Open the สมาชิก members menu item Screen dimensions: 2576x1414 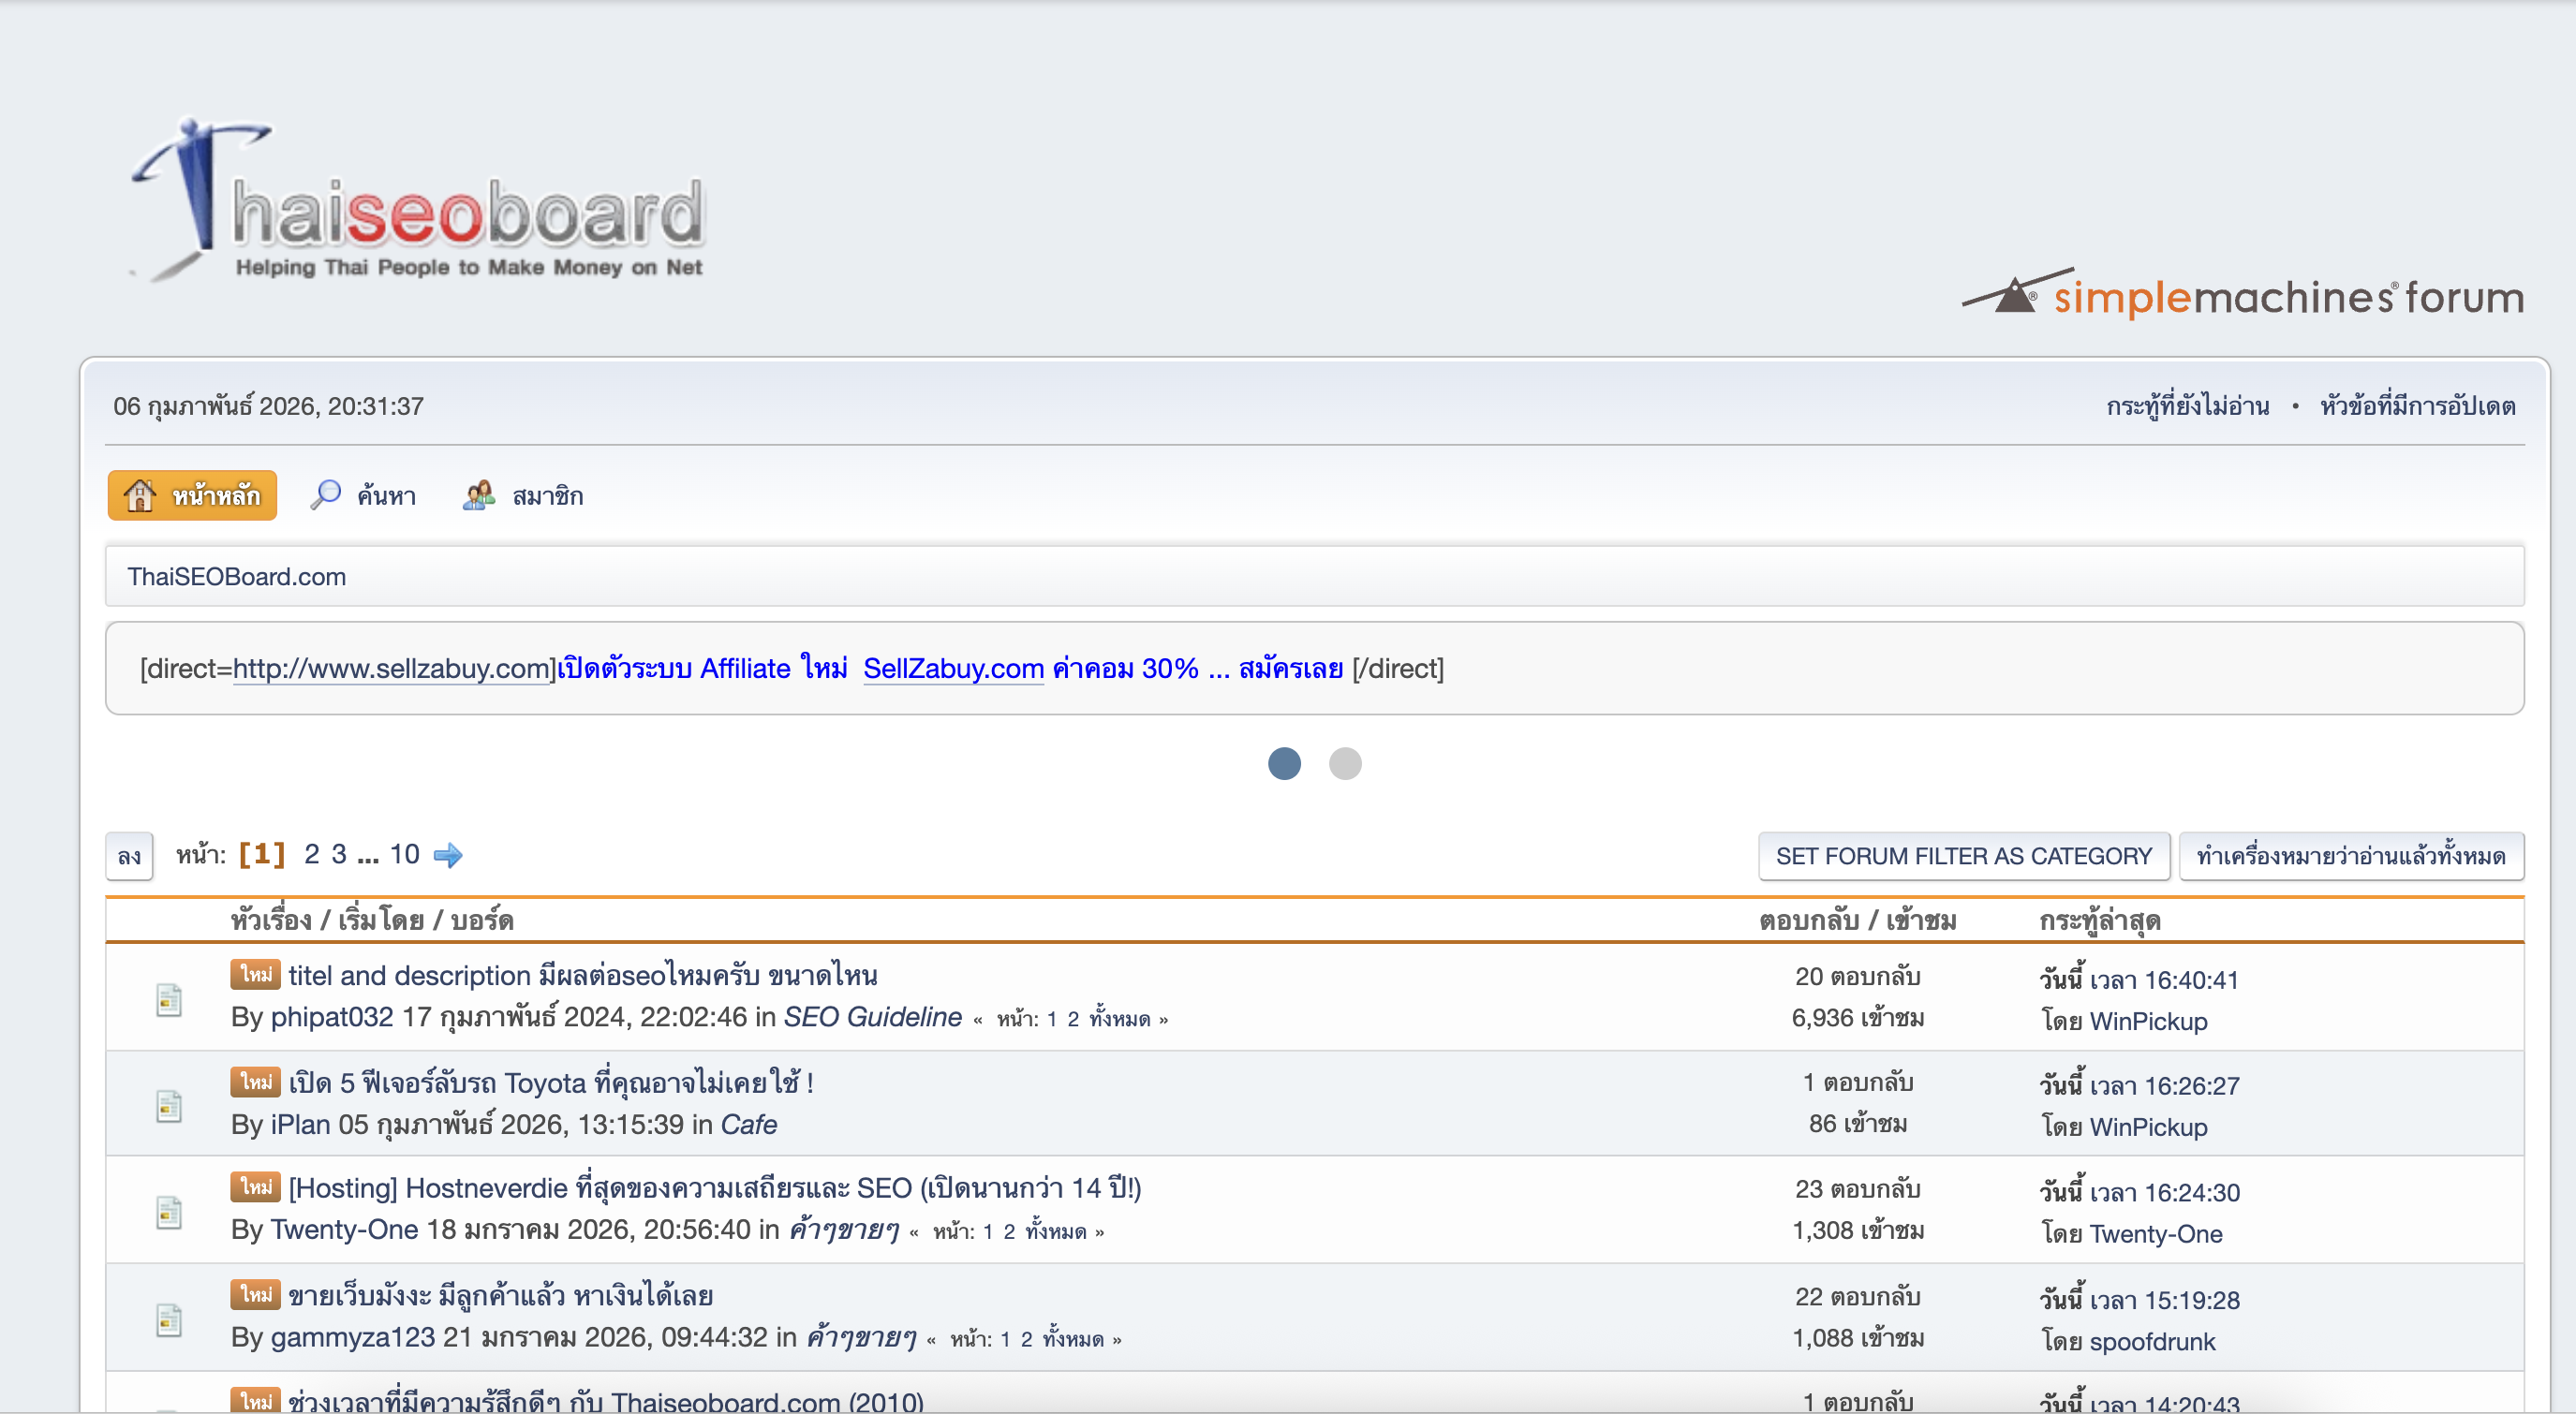547,496
